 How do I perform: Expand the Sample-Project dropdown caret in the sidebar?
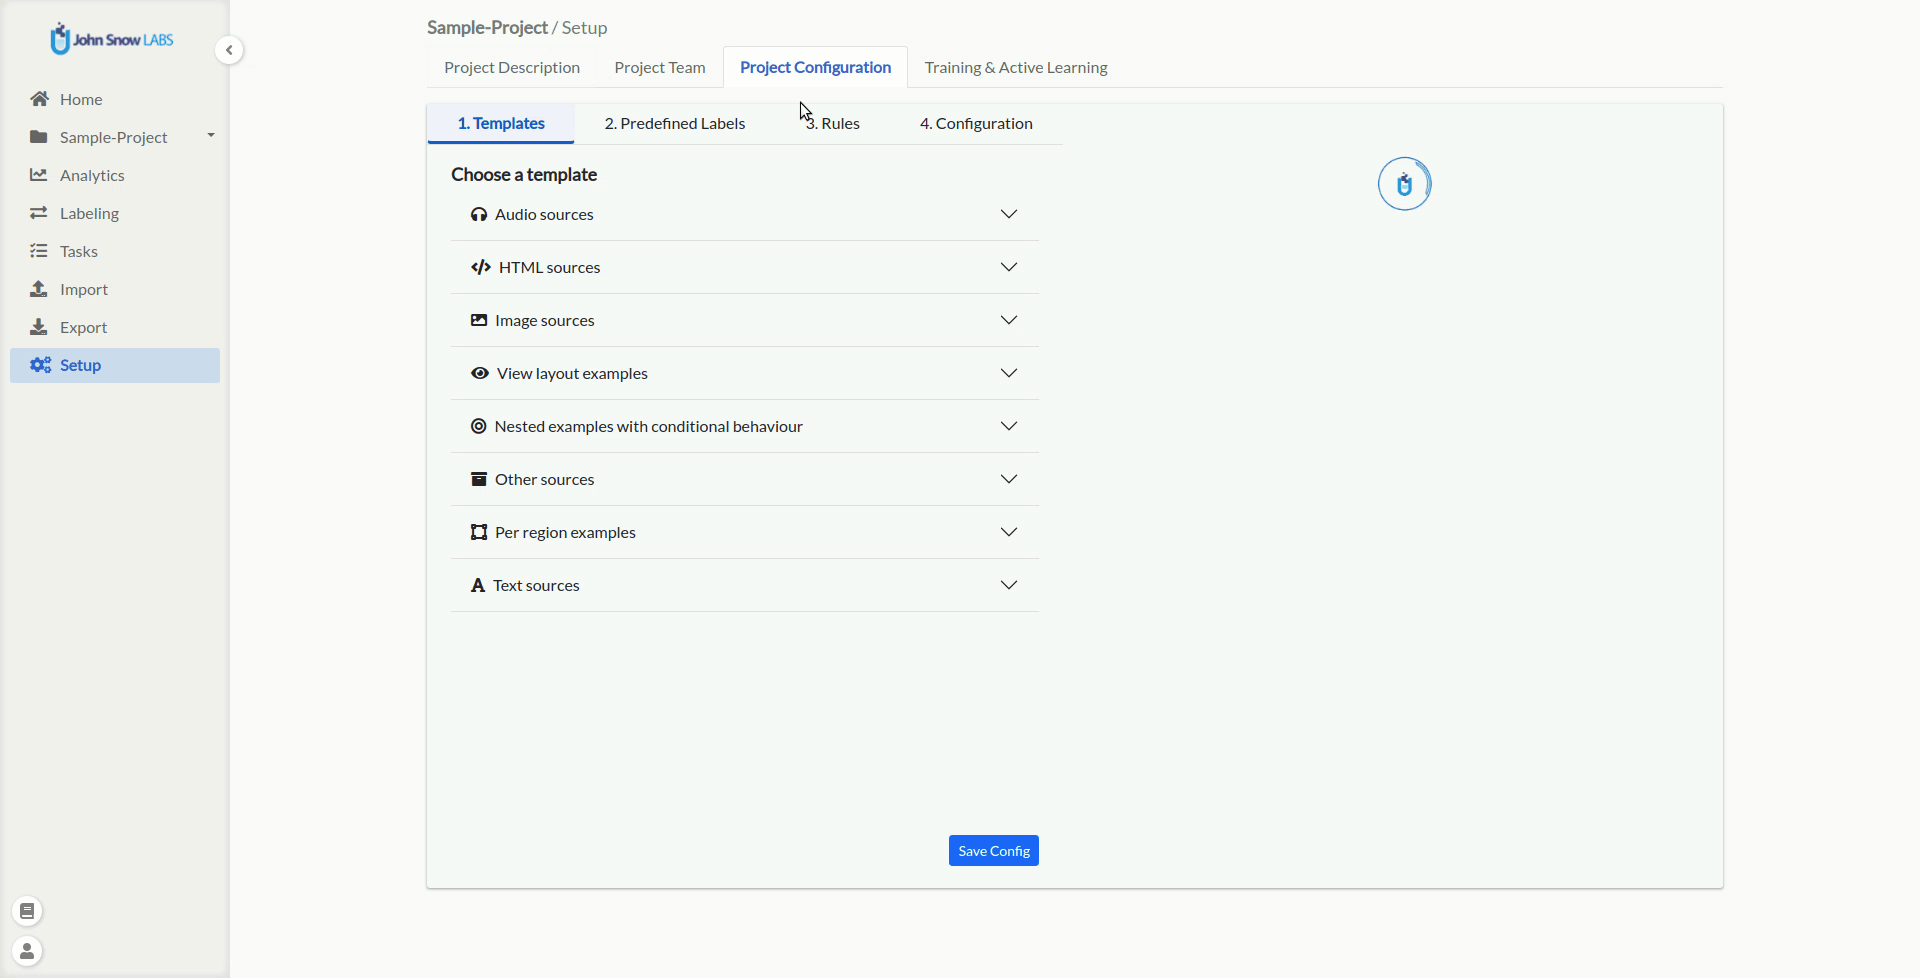pyautogui.click(x=211, y=135)
